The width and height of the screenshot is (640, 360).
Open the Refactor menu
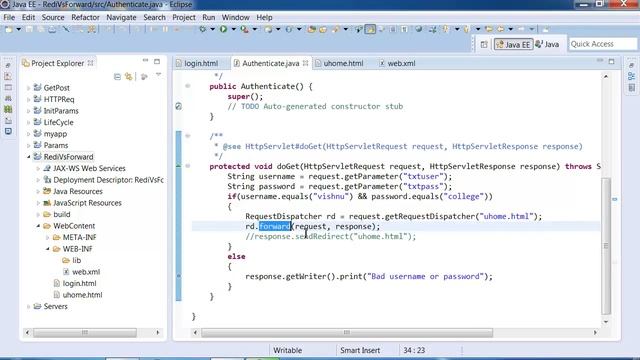tap(85, 18)
